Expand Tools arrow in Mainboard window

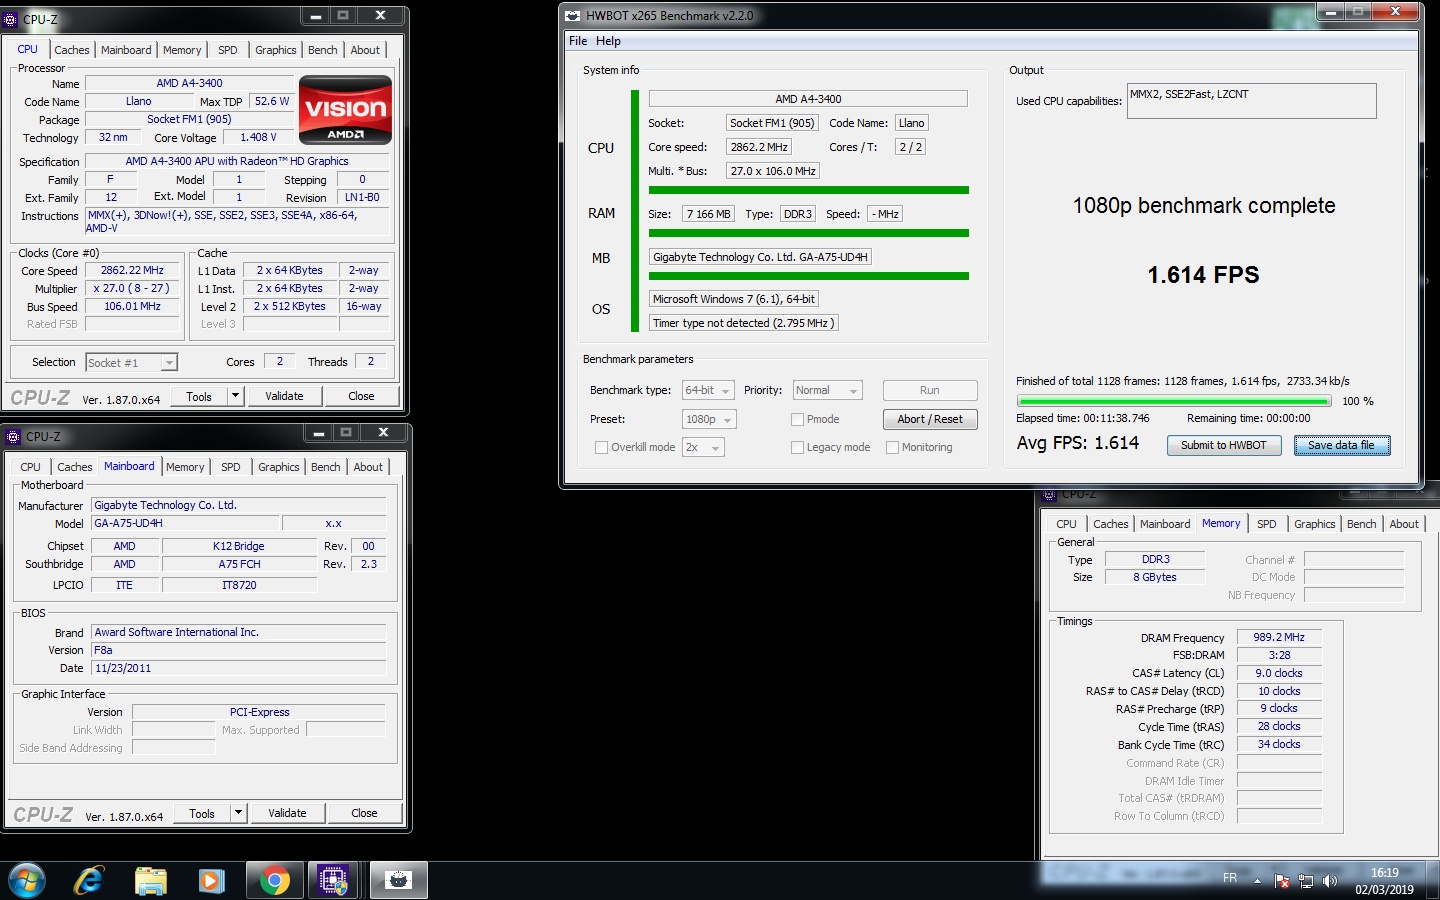tap(238, 813)
